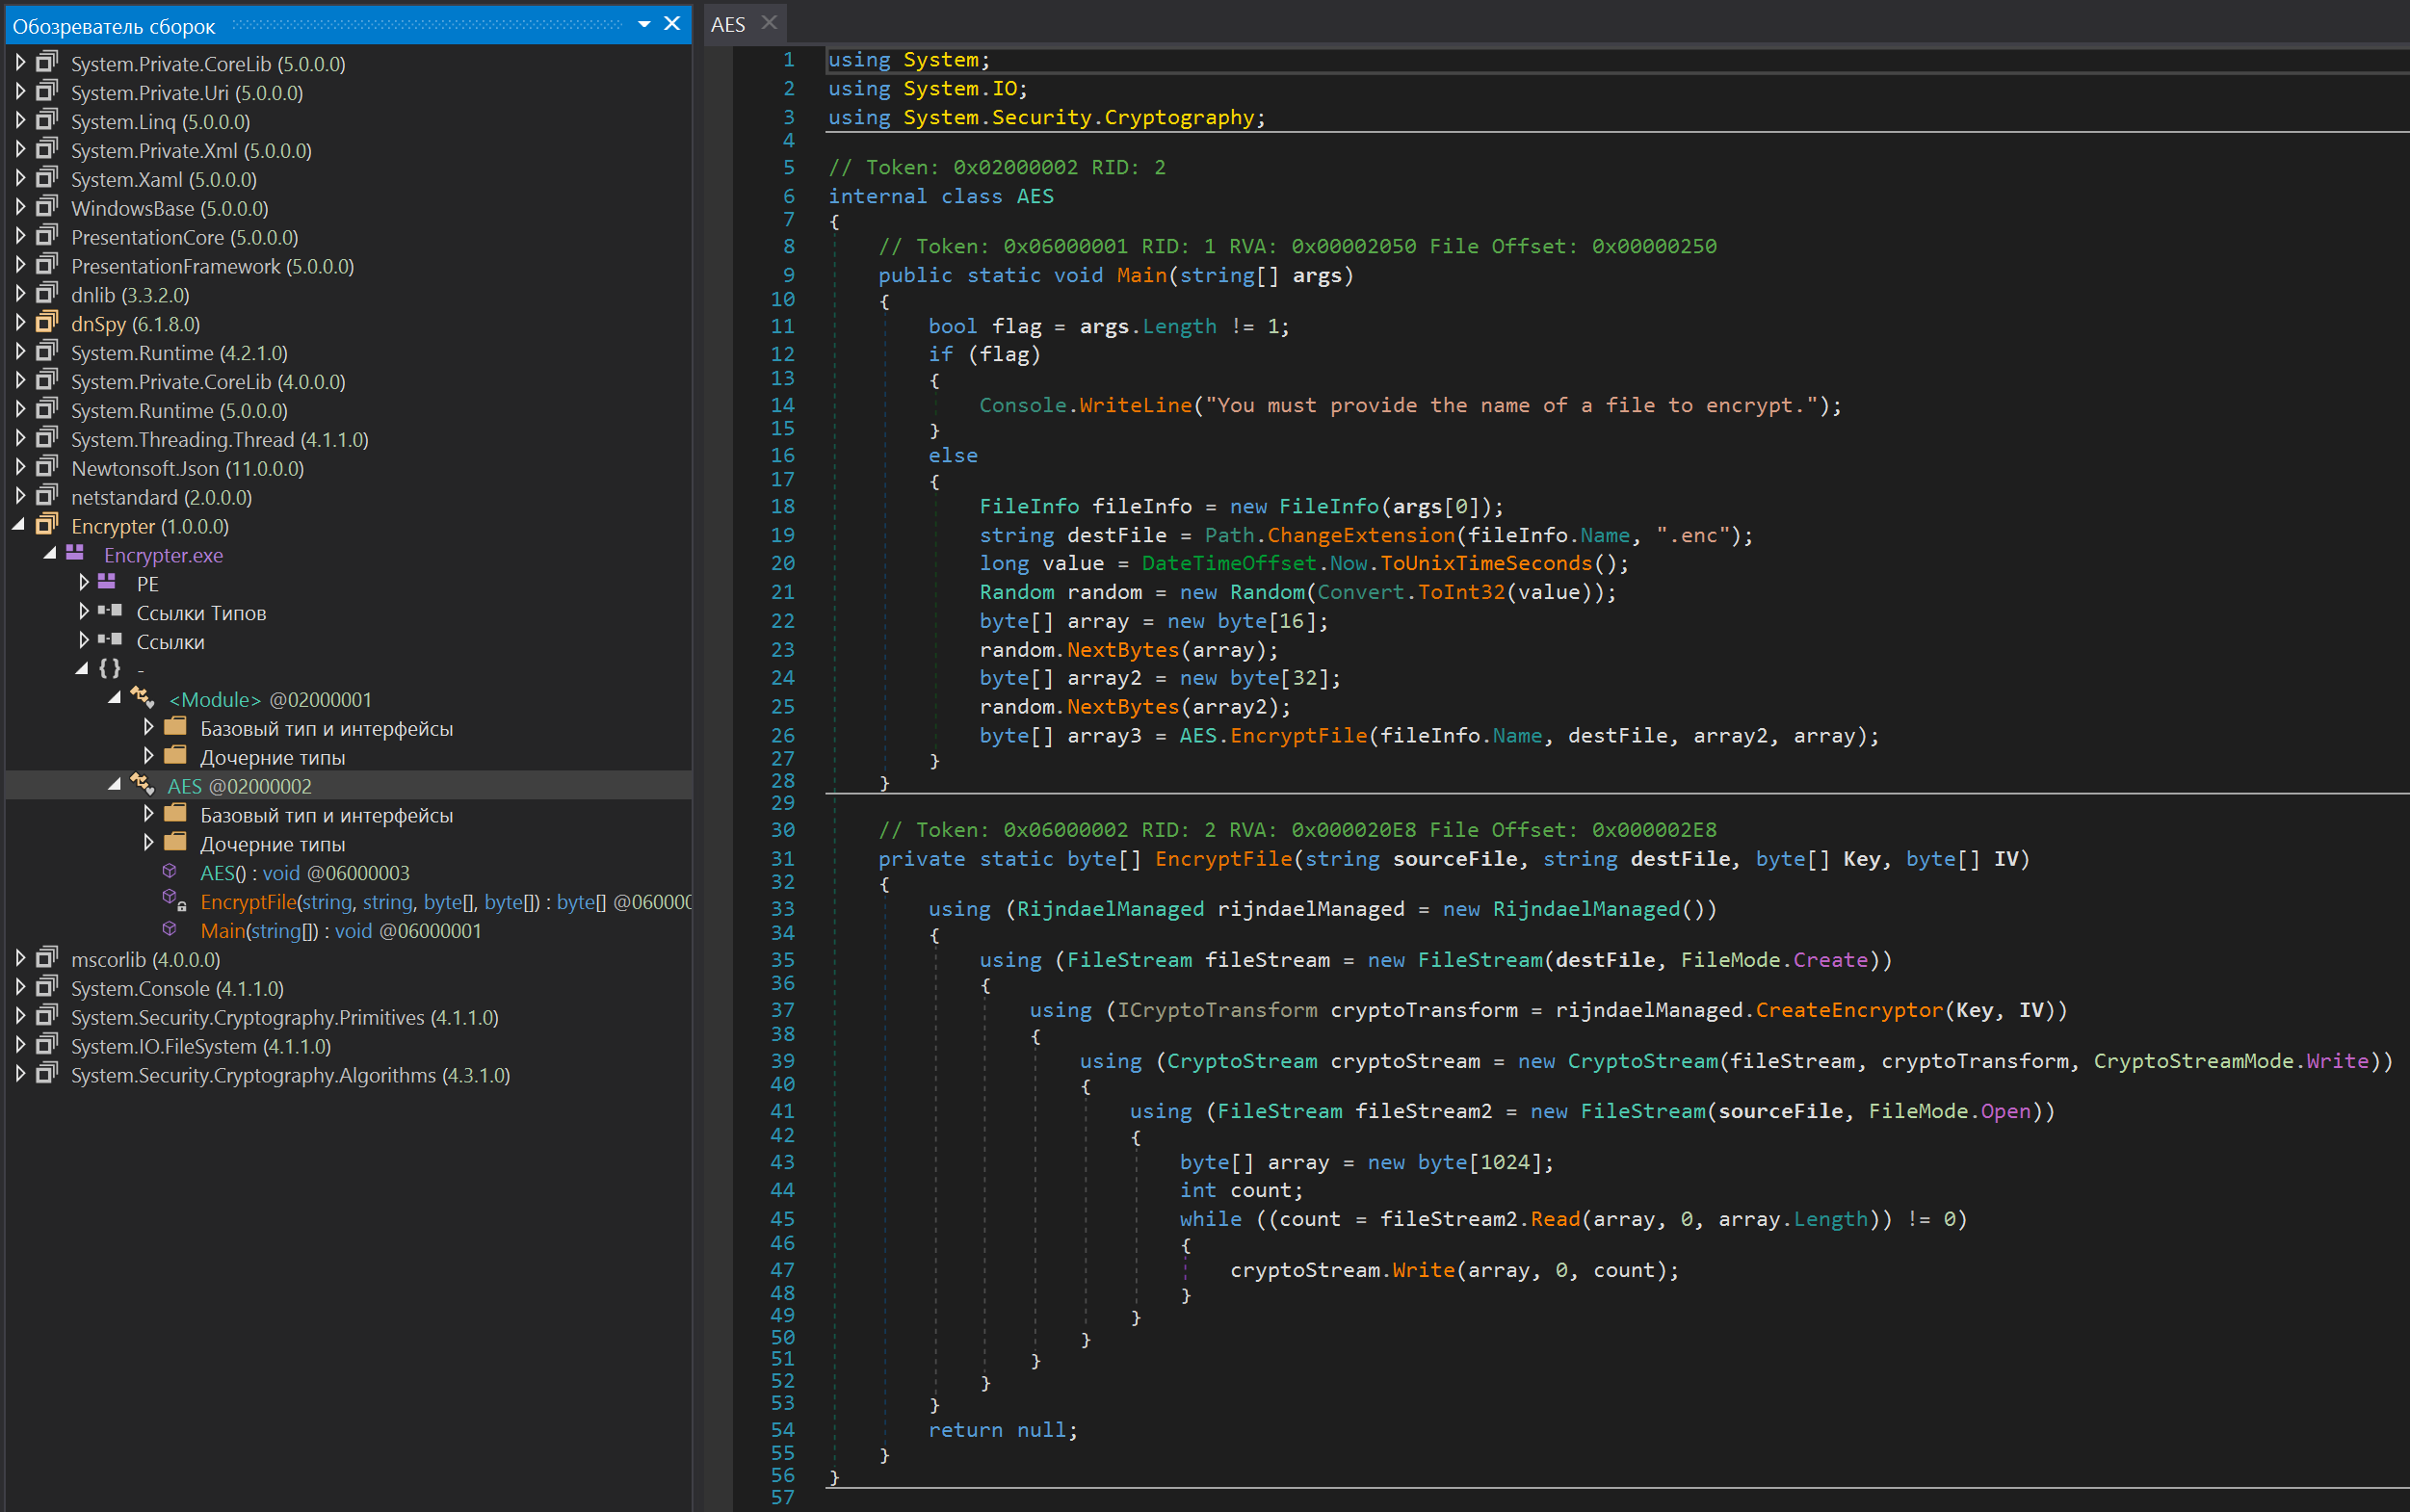Select PresentationFramework (5.0.0.0) assembly
This screenshot has width=2410, height=1512.
pos(212,266)
